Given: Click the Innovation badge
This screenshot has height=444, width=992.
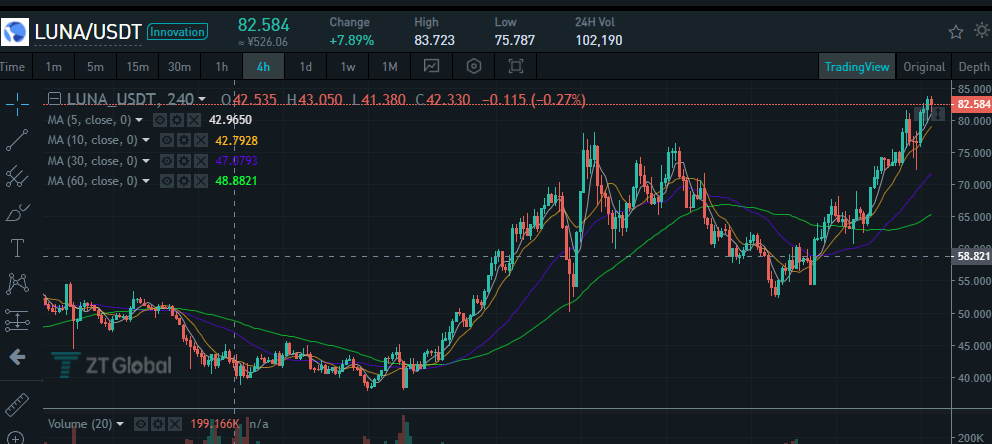Looking at the screenshot, I should click(177, 32).
